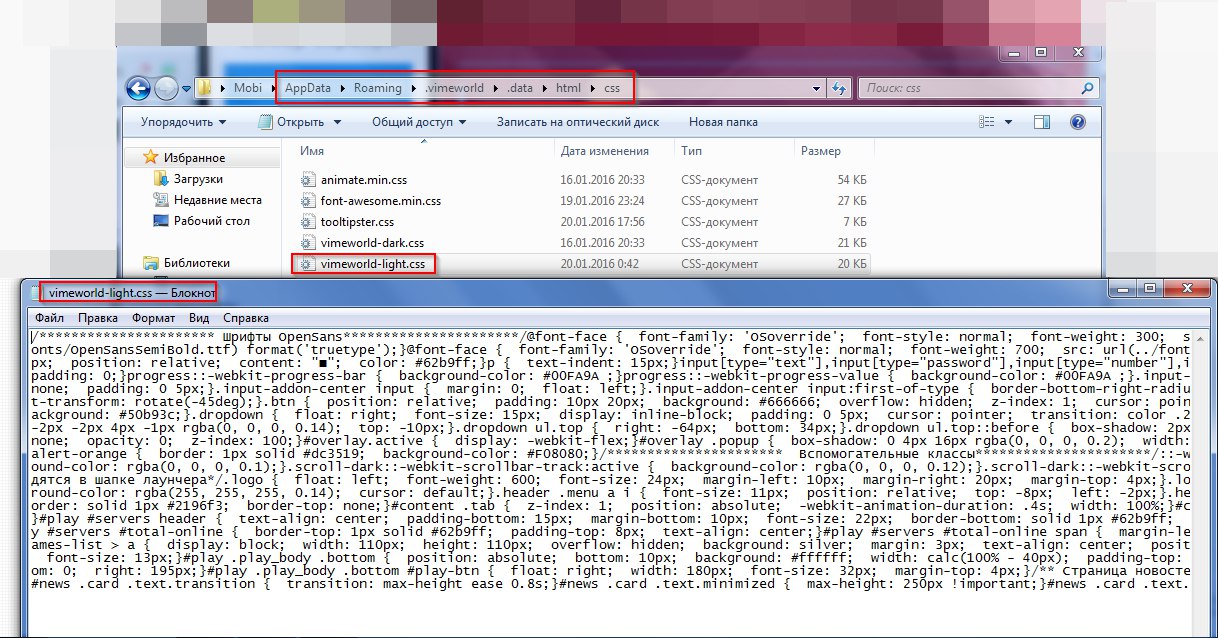The width and height of the screenshot is (1218, 638).
Task: Create a folder via Новая папка
Action: [x=724, y=122]
